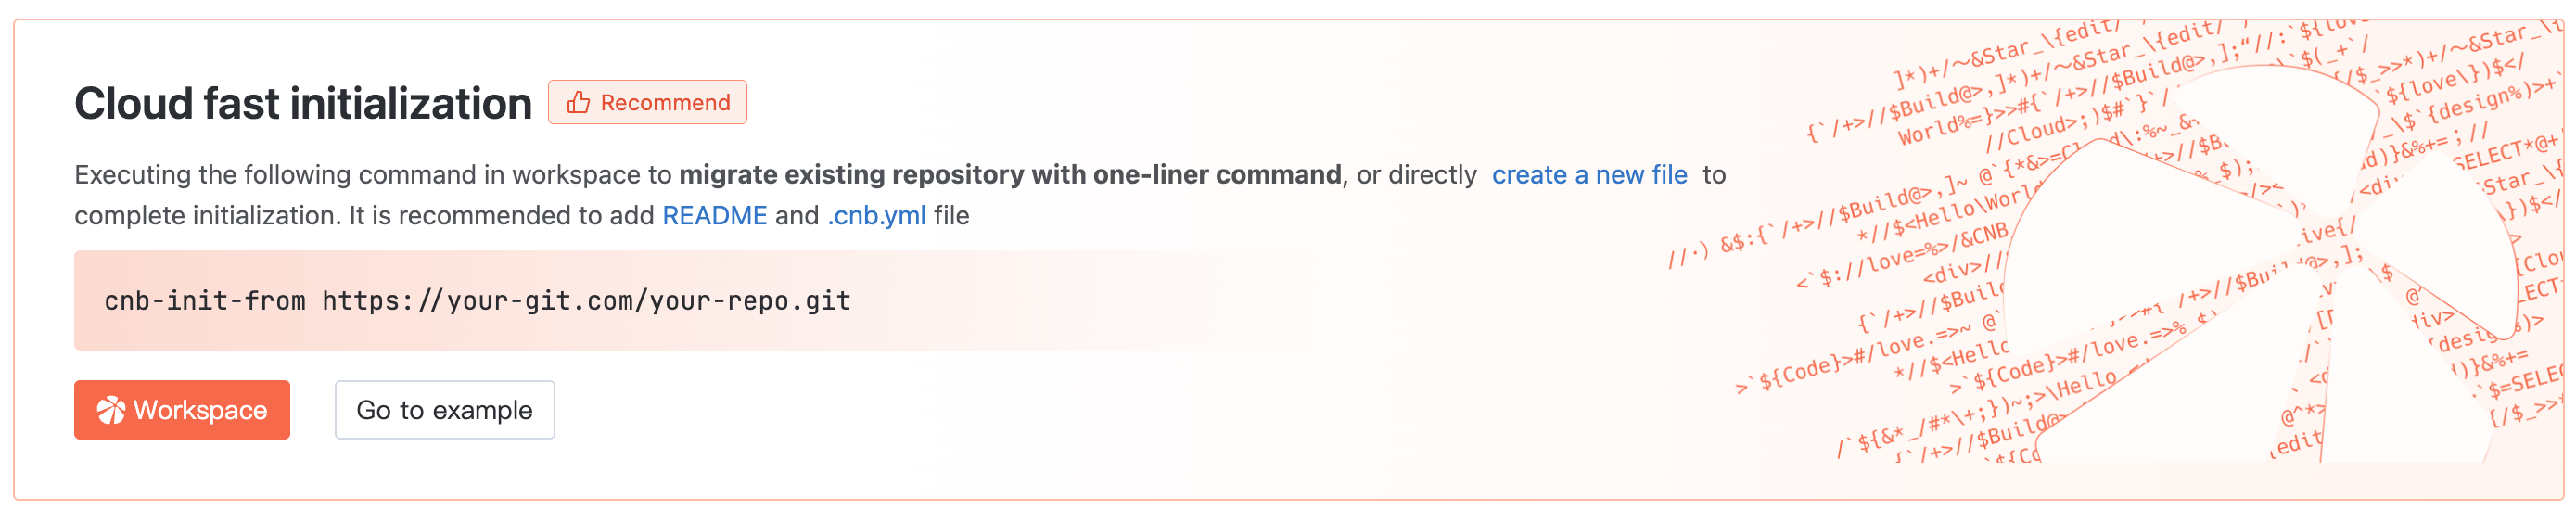Click the Recommend badge label
The height and width of the screenshot is (510, 2576).
coord(665,103)
